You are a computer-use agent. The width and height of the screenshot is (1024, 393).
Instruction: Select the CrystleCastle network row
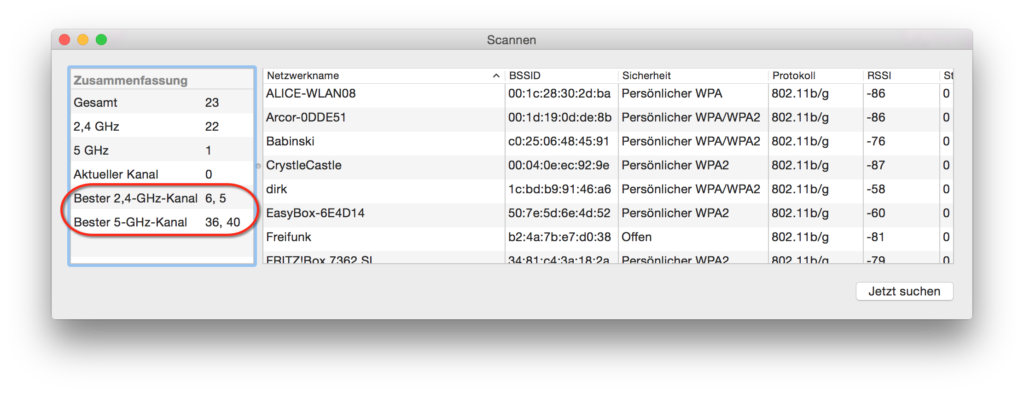coord(607,166)
